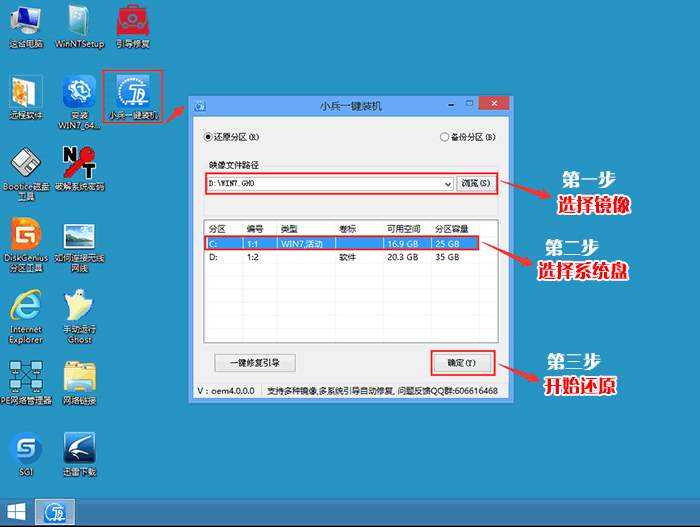This screenshot has height=527, width=700.
Task: Open the DiskGenius分区工具 desktop icon
Action: point(26,245)
